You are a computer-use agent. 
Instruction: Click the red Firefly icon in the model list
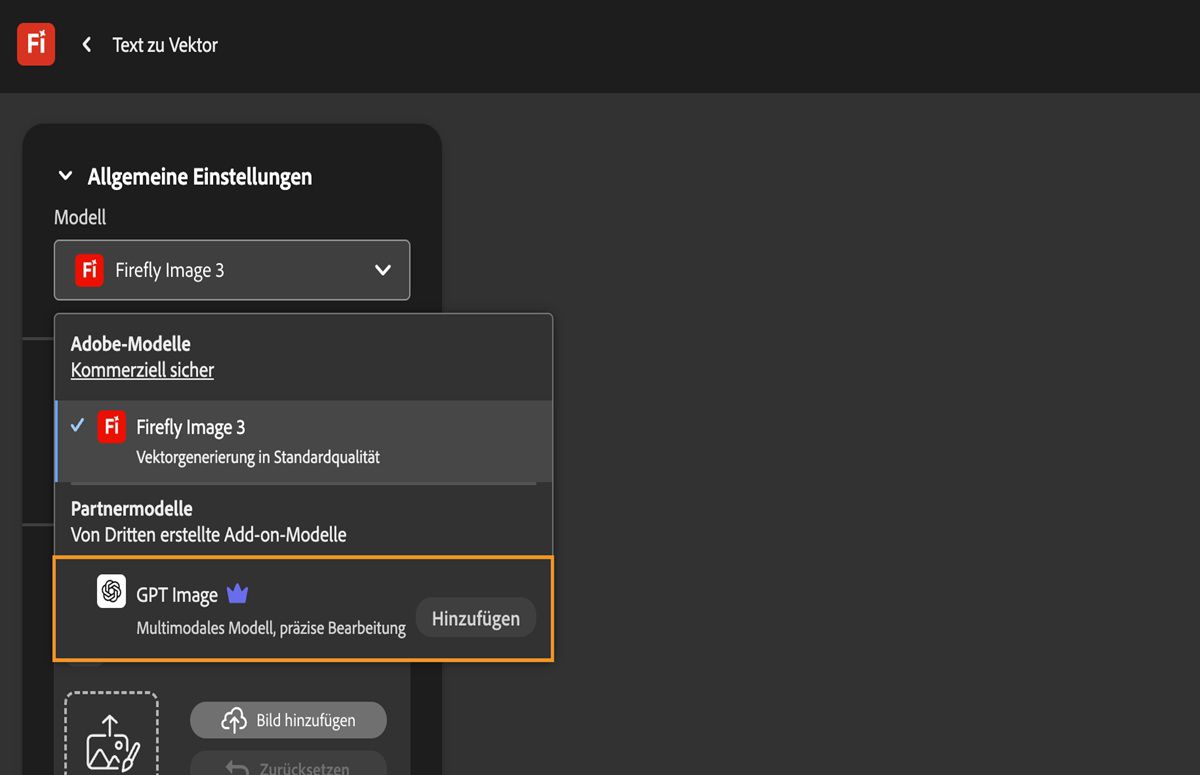pos(112,426)
